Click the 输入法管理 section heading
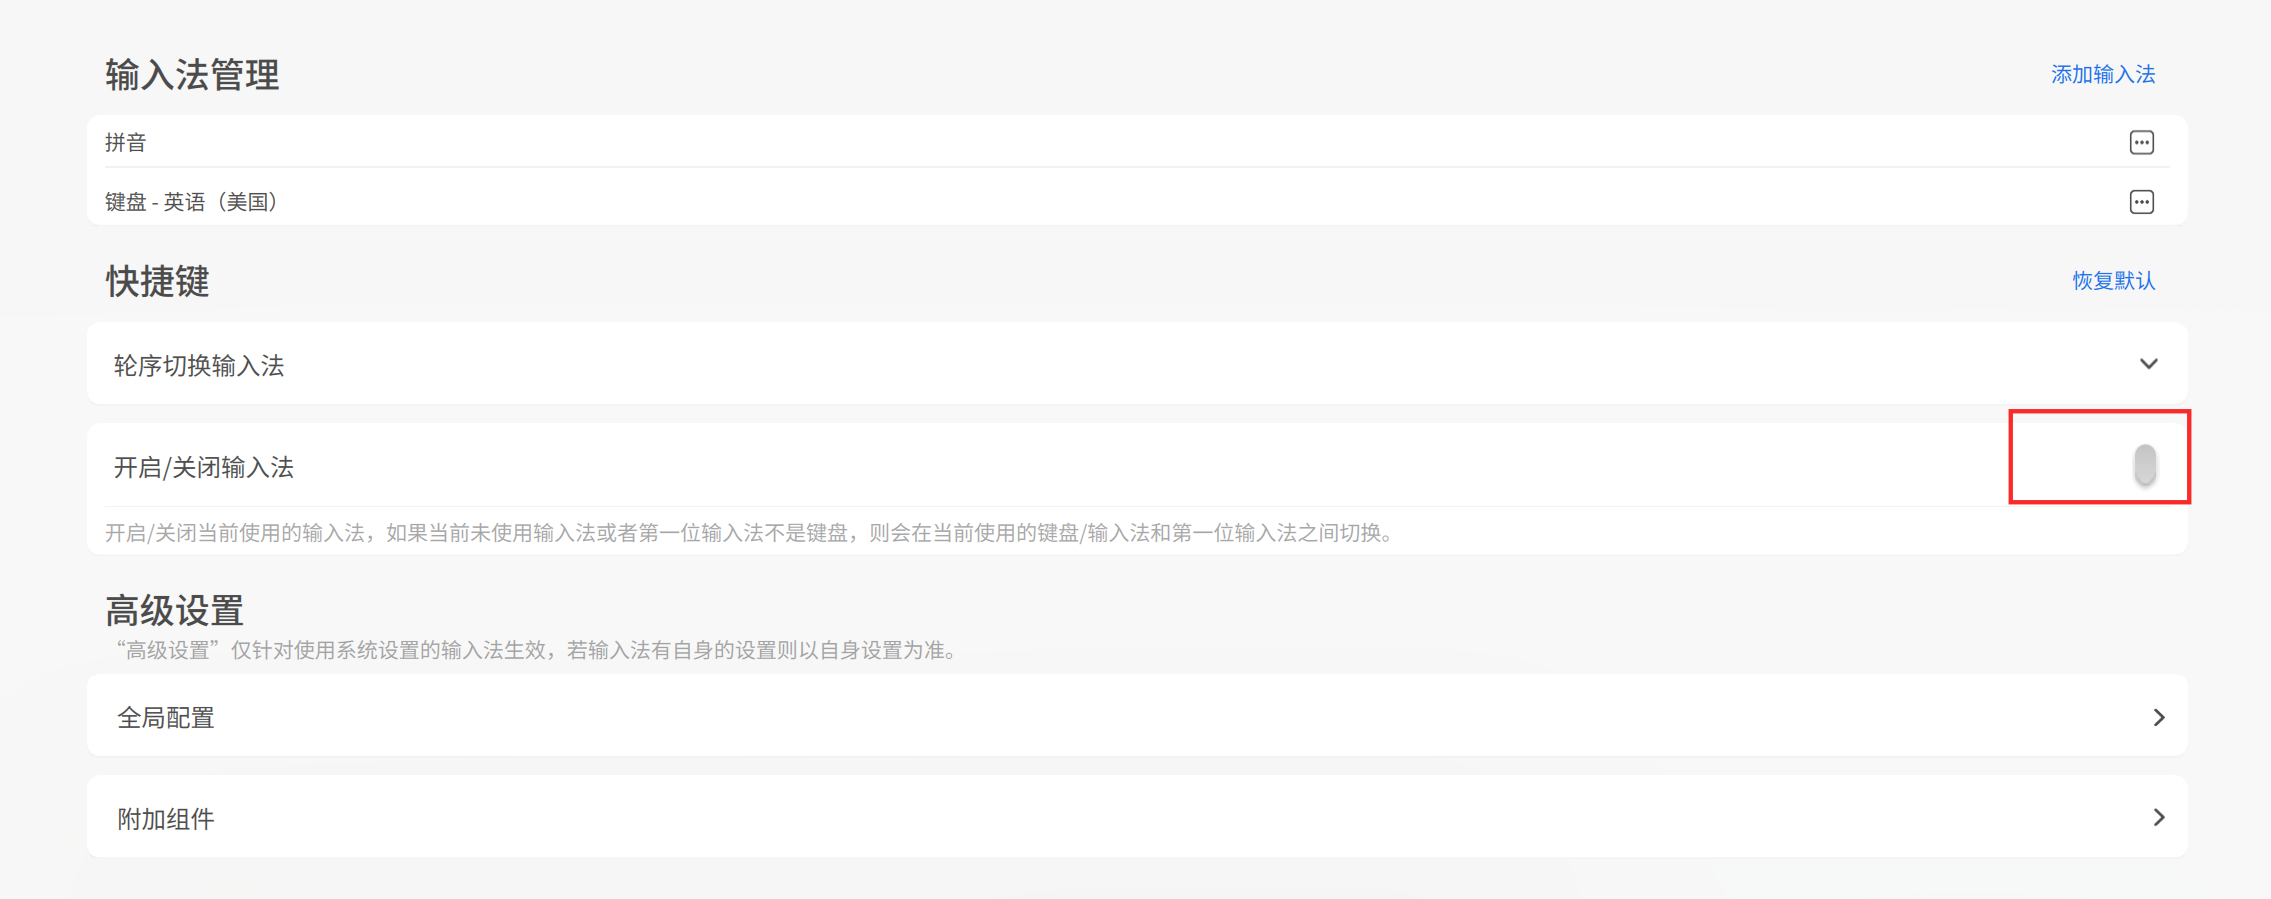2271x899 pixels. coord(192,75)
